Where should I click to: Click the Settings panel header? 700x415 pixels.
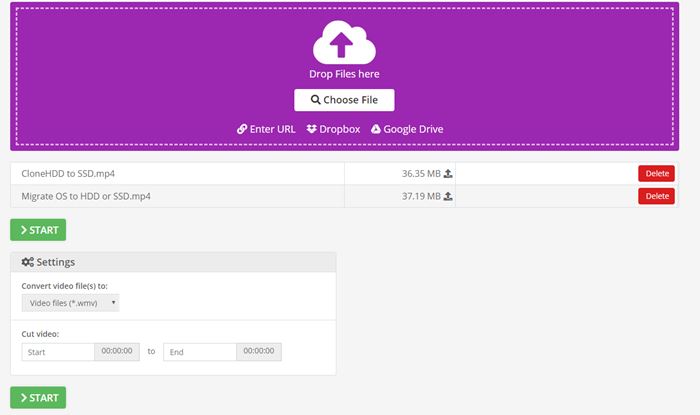pyautogui.click(x=173, y=262)
